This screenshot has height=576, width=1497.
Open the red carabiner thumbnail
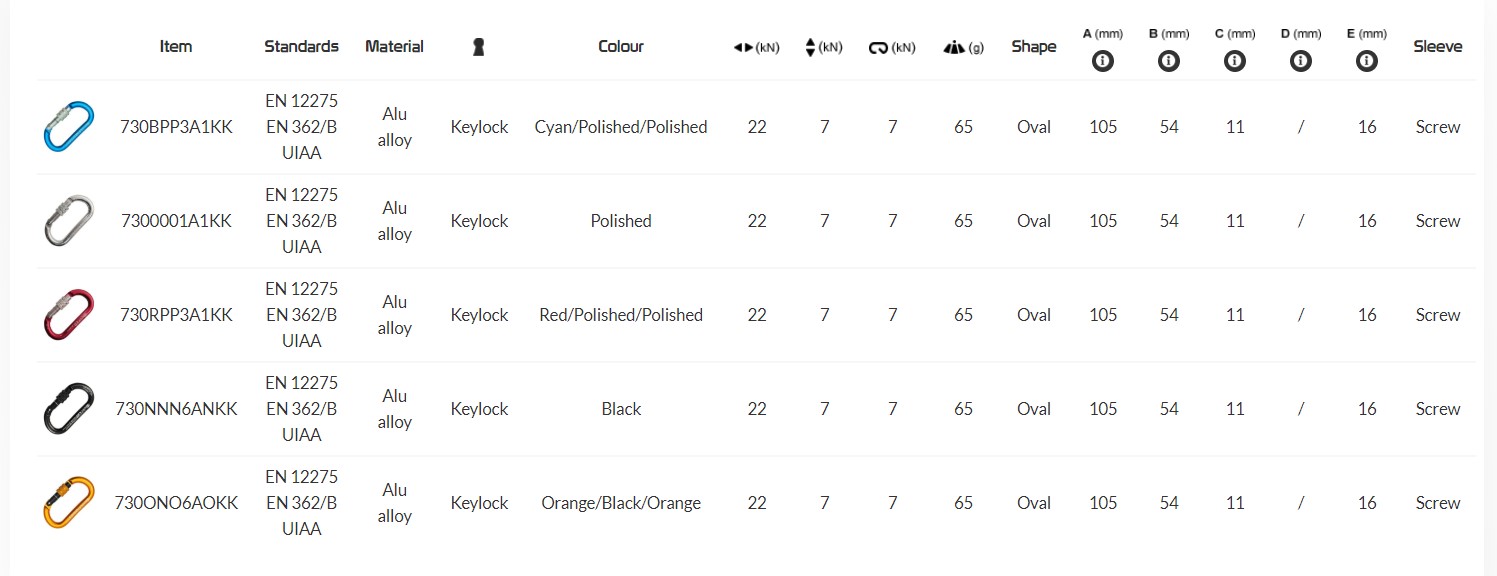69,315
